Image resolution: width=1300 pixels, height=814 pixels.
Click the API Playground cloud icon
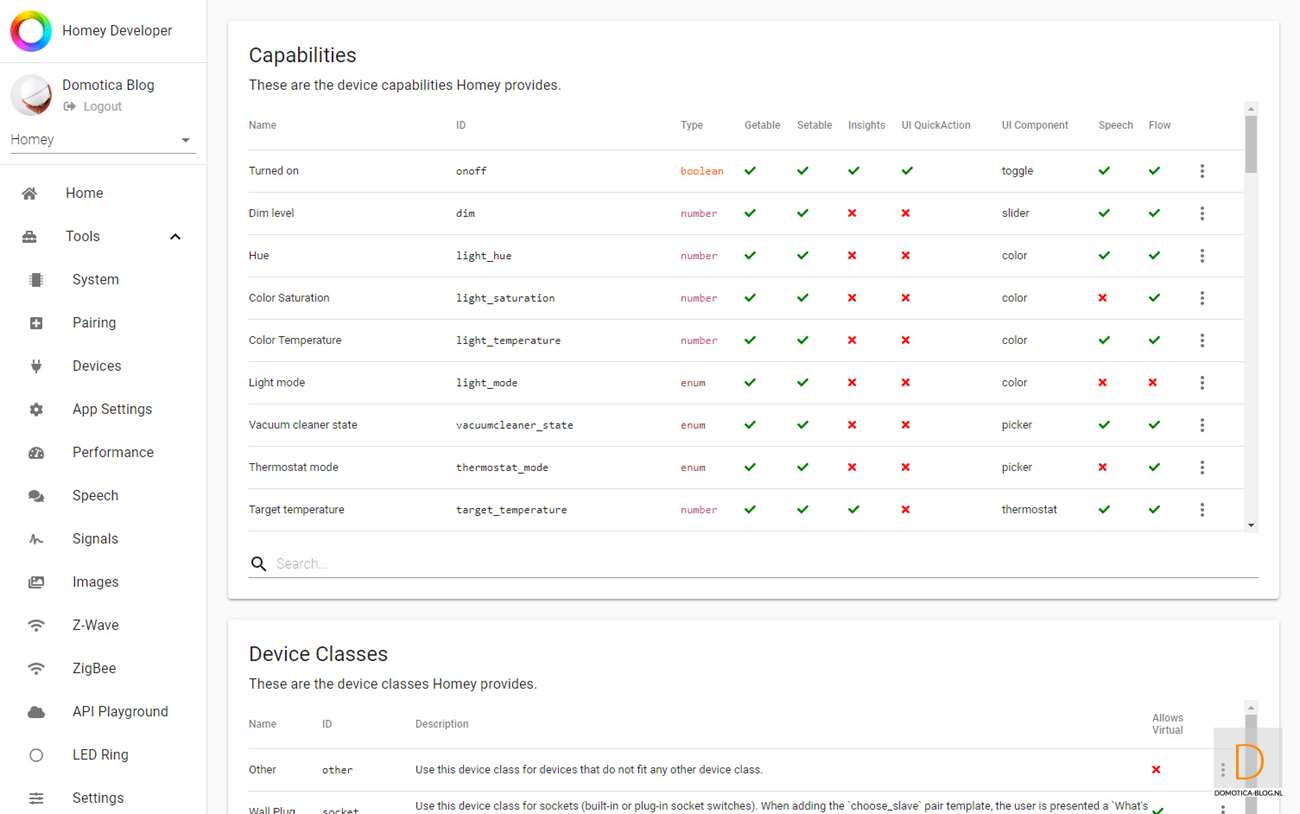(36, 712)
